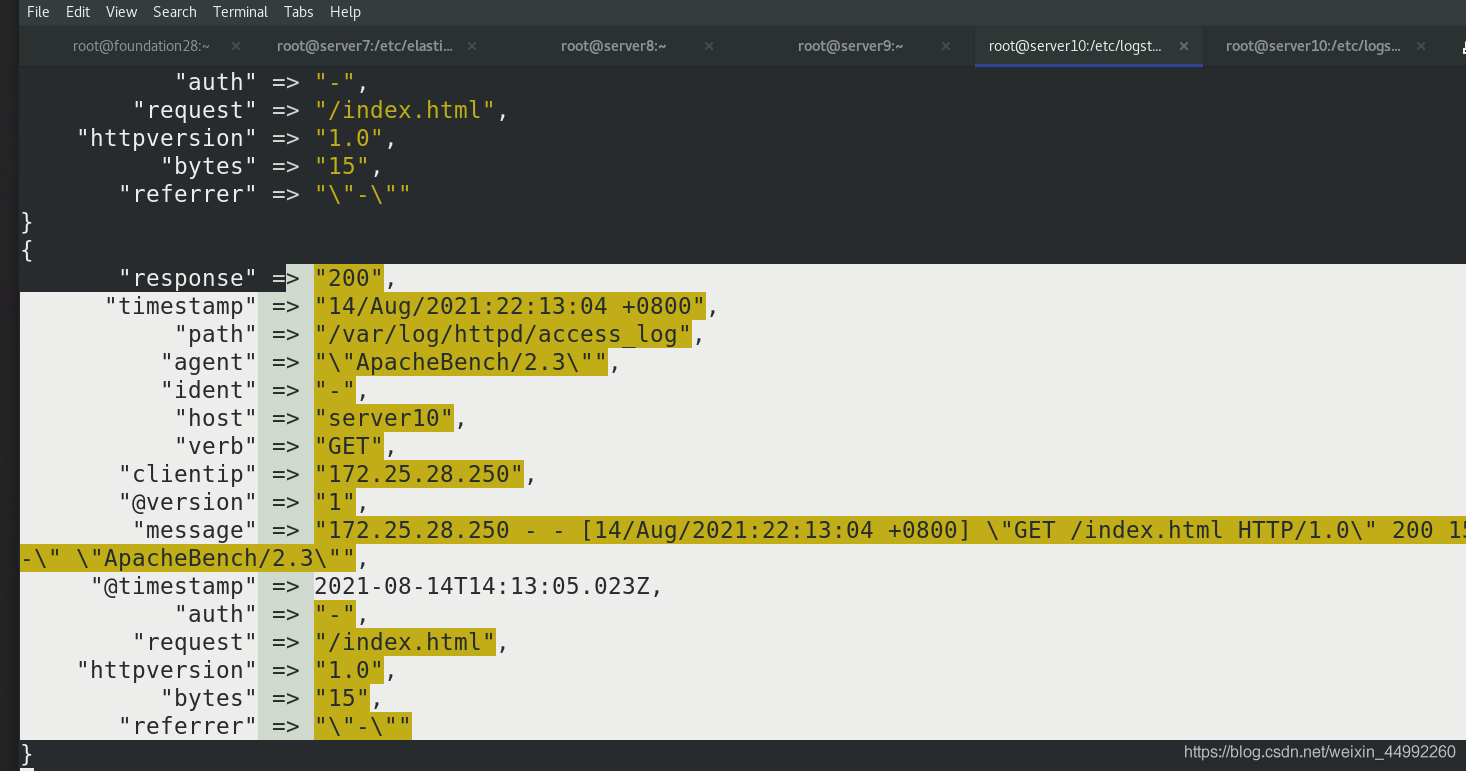The height and width of the screenshot is (771, 1466).
Task: Click "/index.html" in the unhighlighted dark record
Action: point(405,110)
